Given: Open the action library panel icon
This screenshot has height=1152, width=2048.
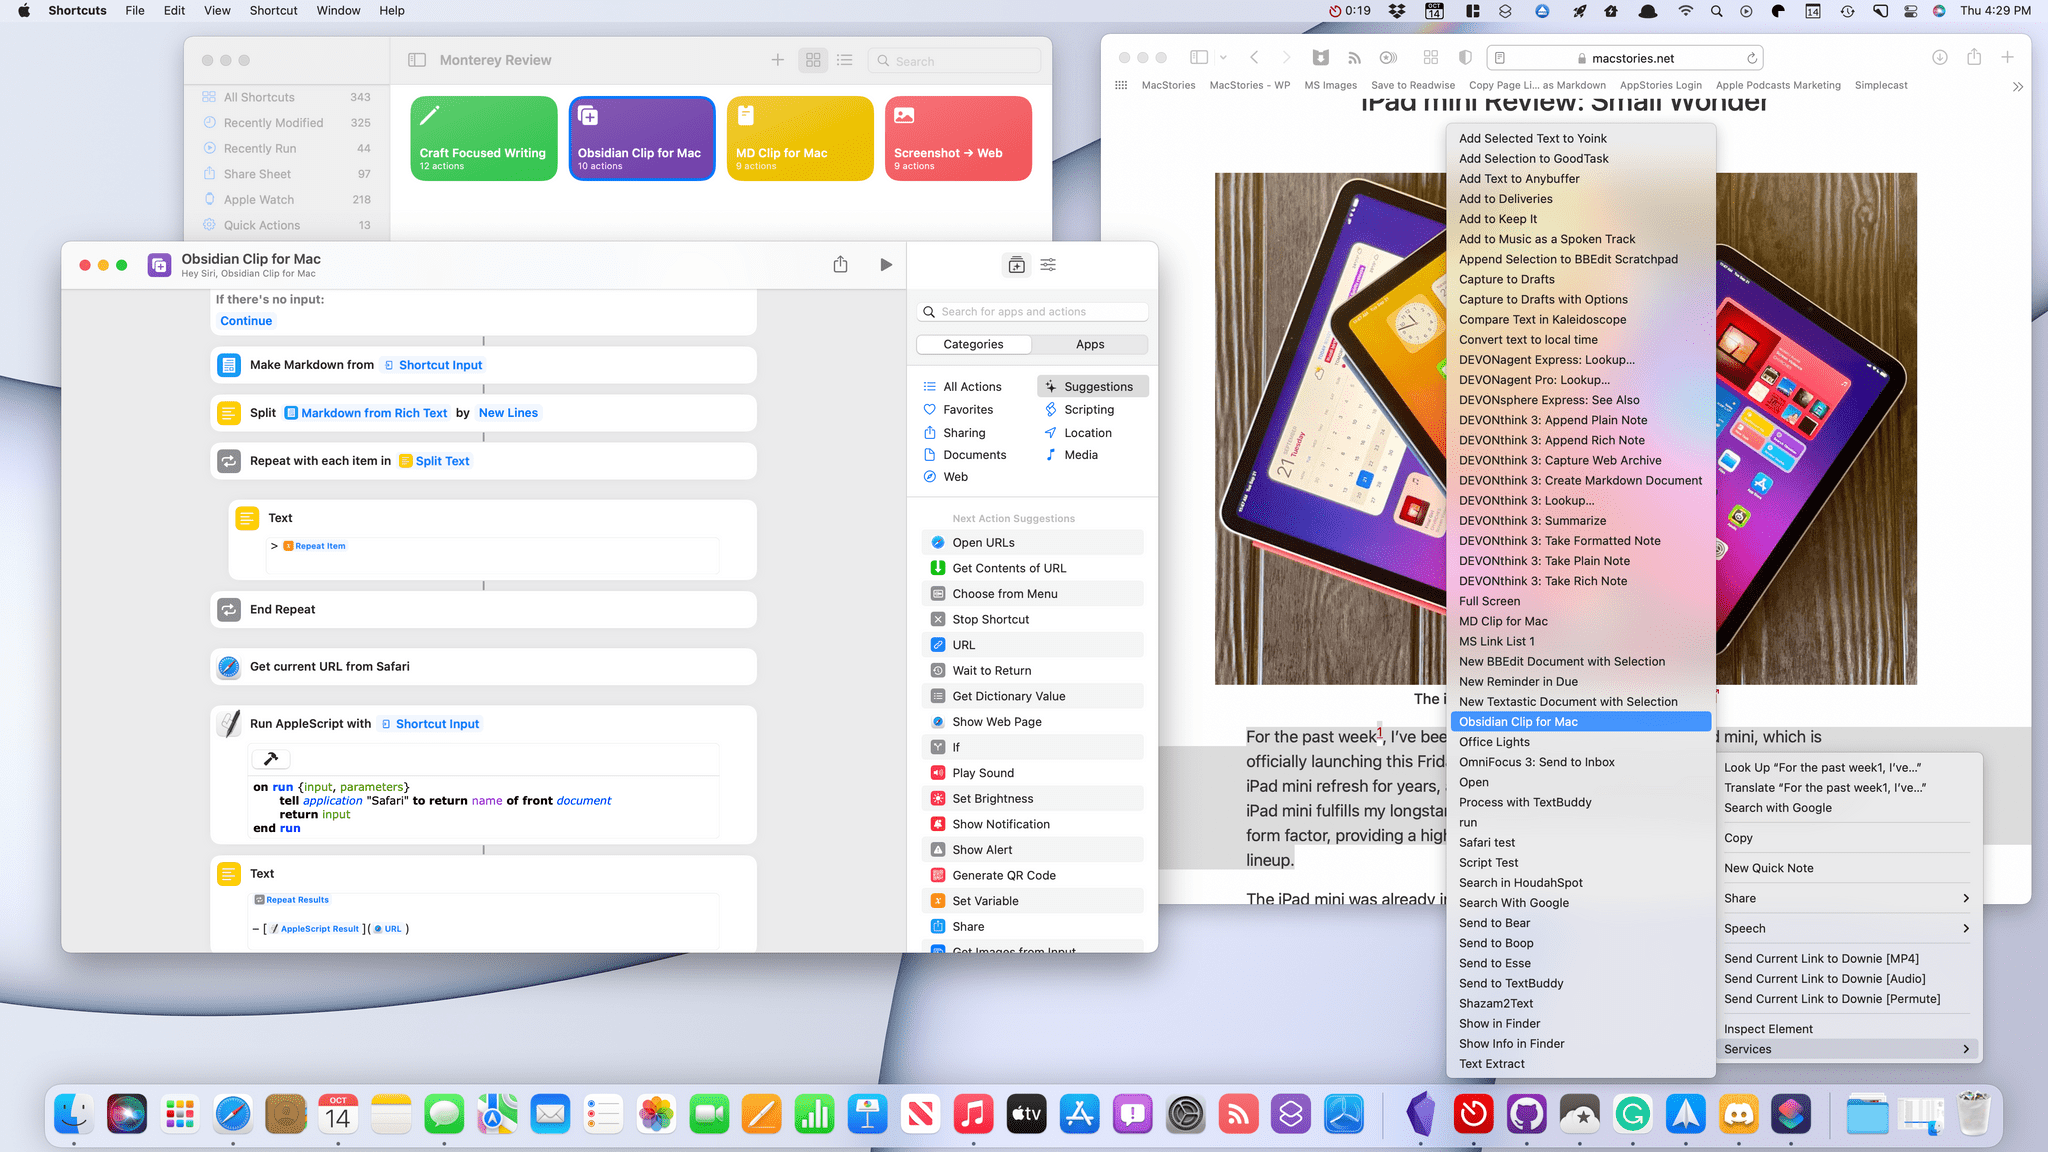Looking at the screenshot, I should point(1016,265).
